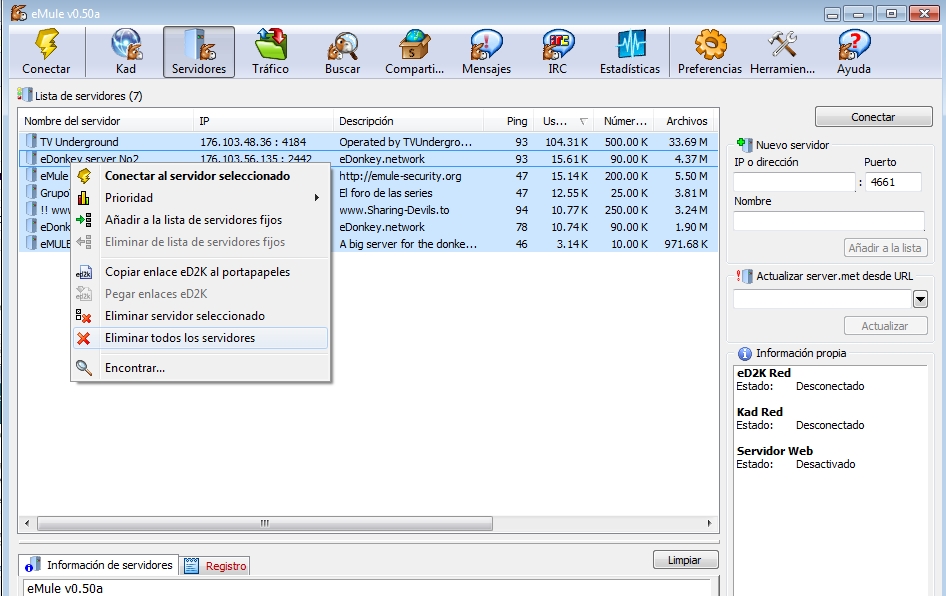Sort by IP column header
Image resolution: width=946 pixels, height=596 pixels.
click(x=263, y=121)
